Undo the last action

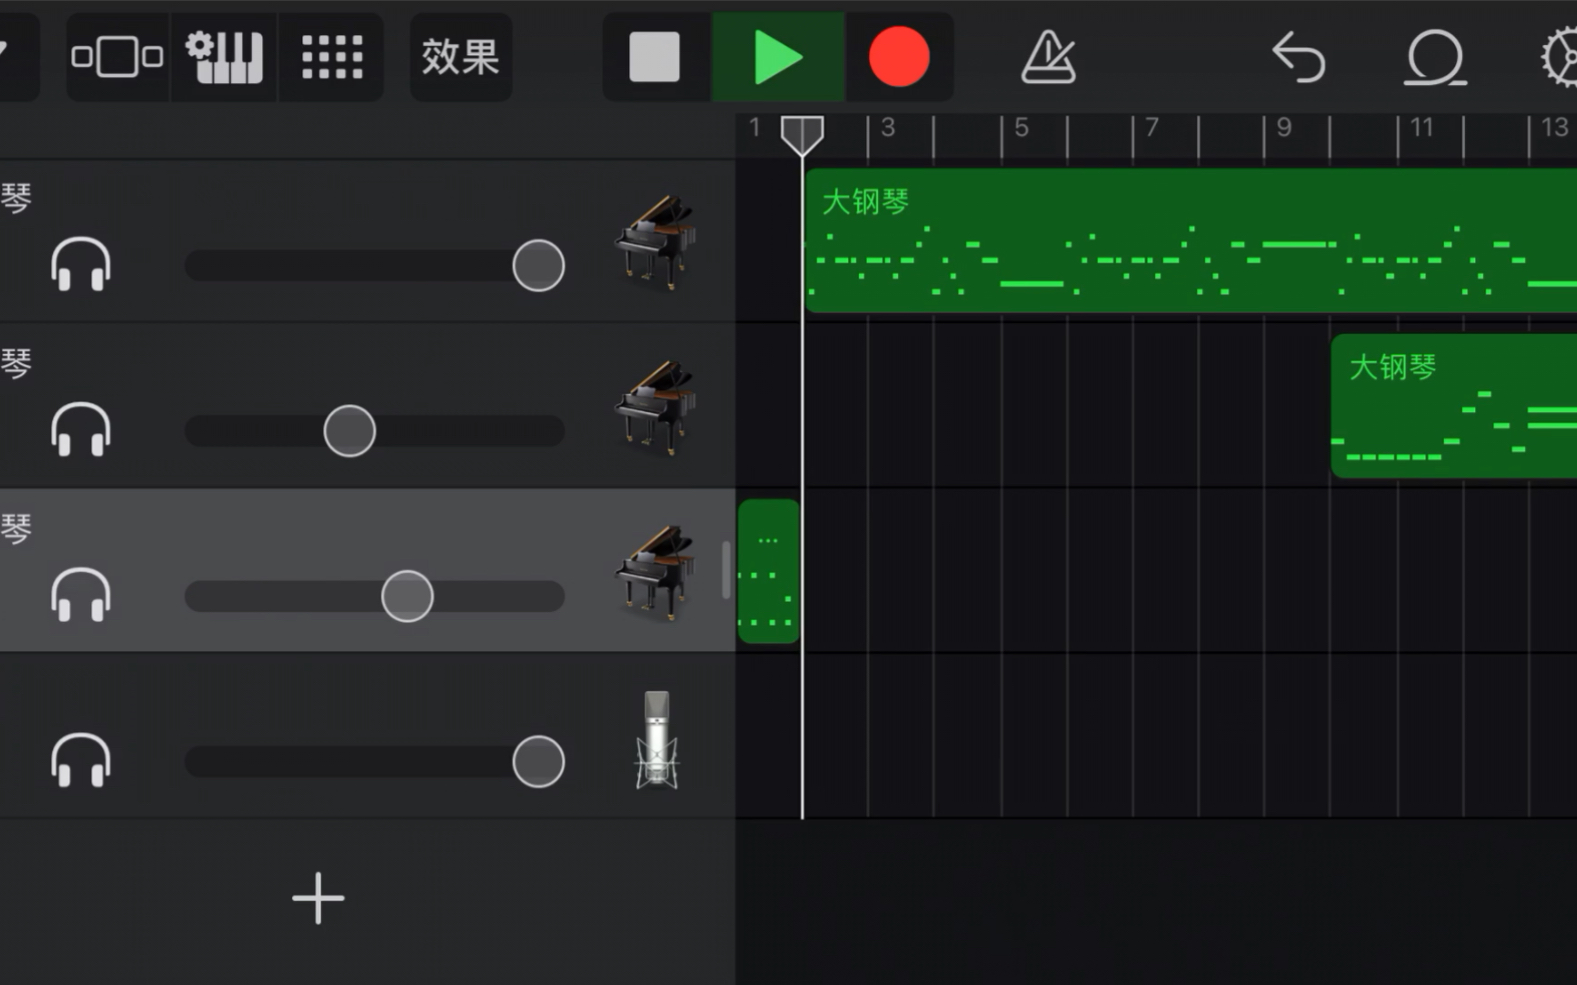point(1298,57)
